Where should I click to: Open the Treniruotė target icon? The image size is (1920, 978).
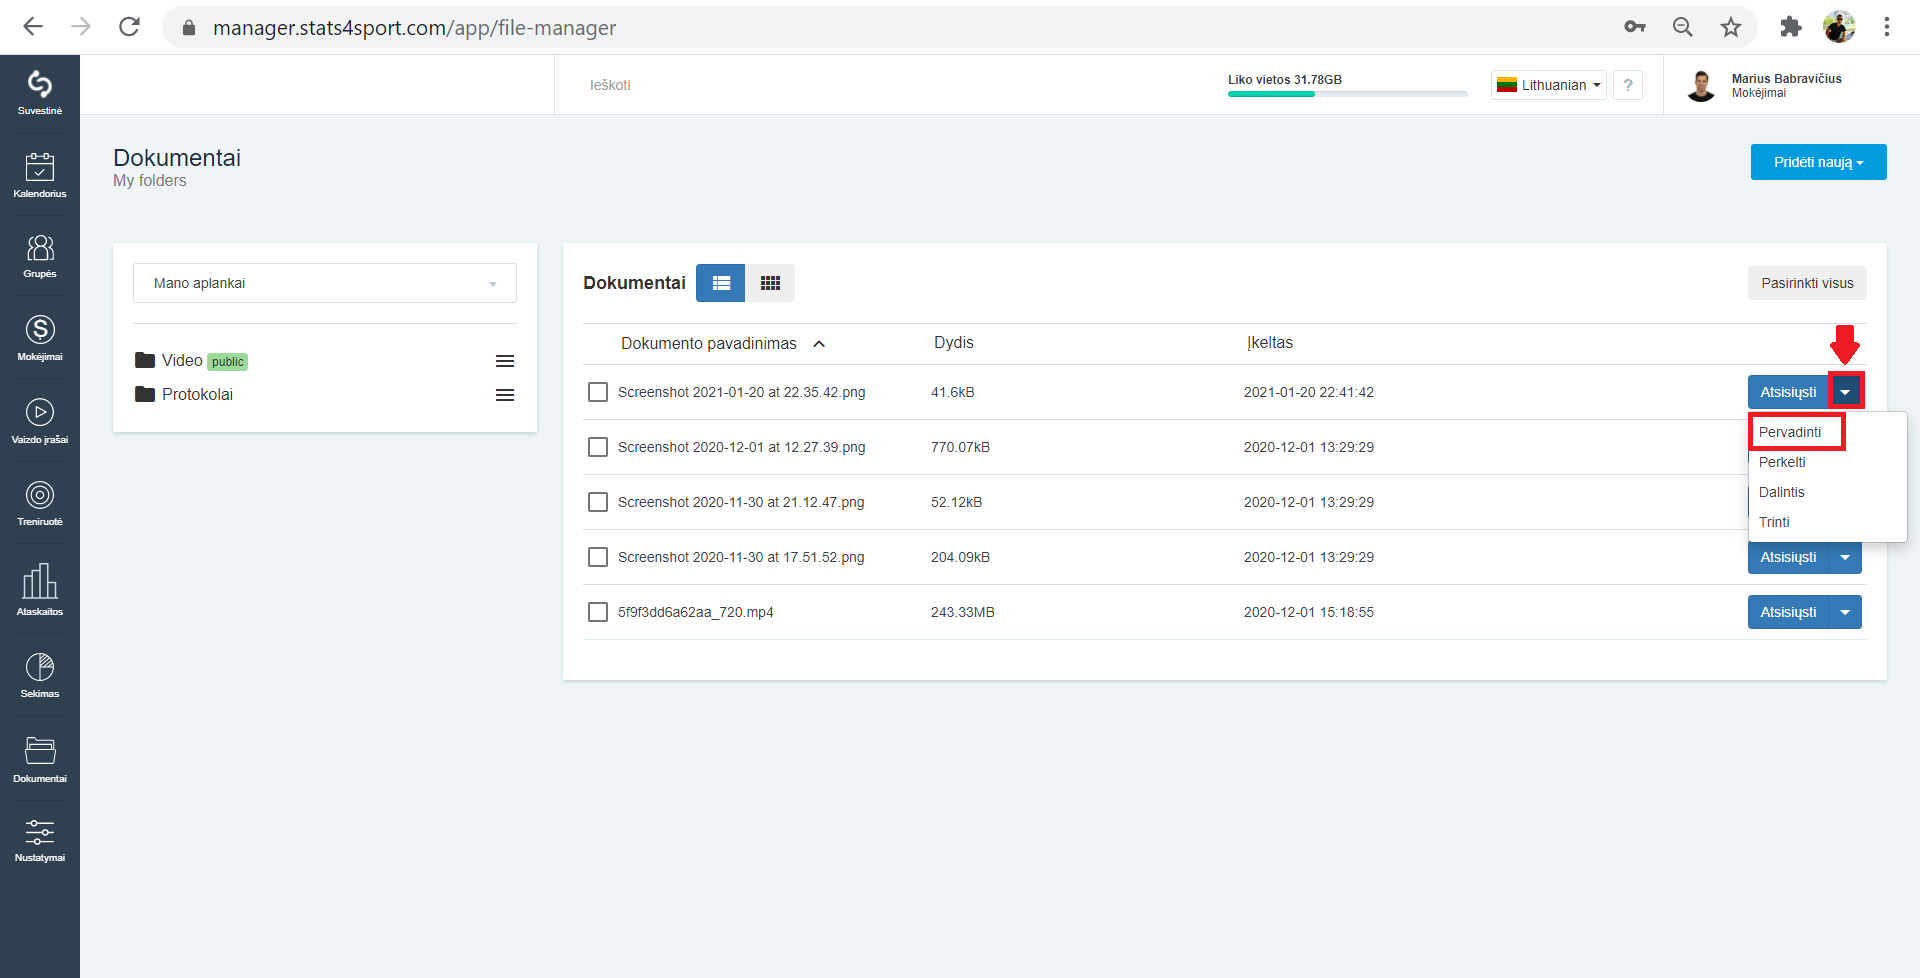coord(40,503)
